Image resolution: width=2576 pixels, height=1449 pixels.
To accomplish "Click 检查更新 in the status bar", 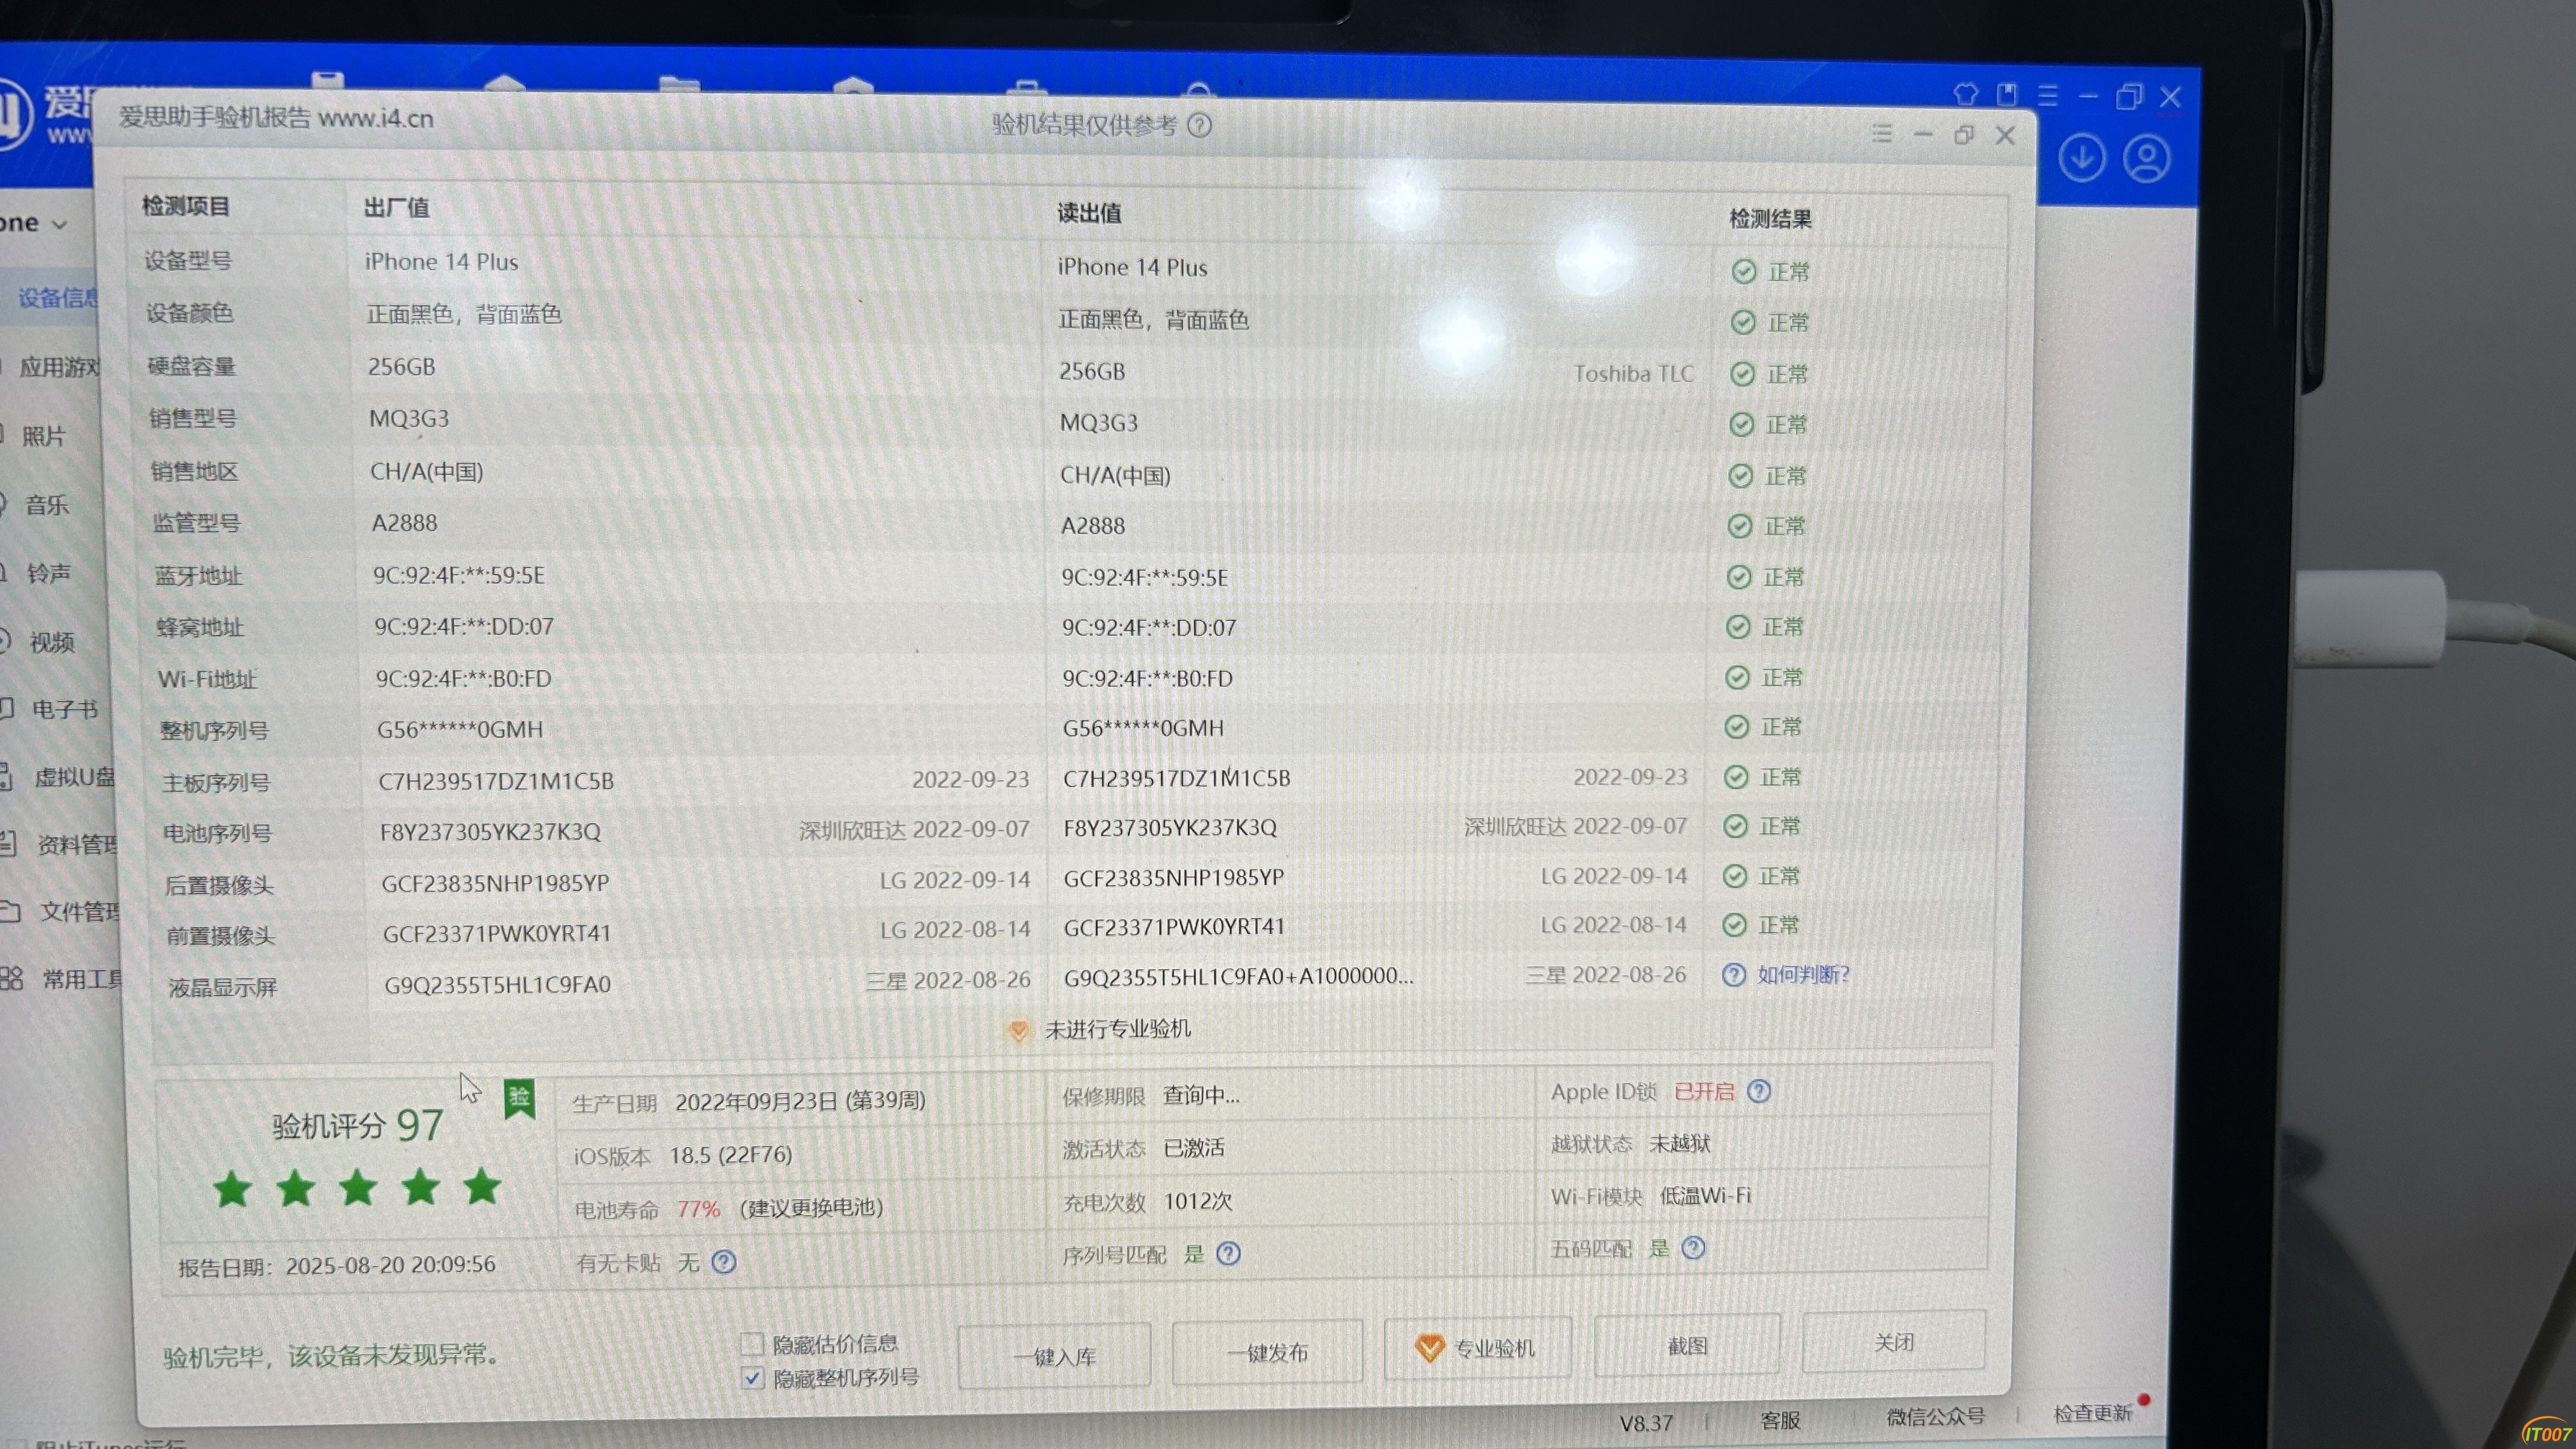I will (x=2093, y=1413).
